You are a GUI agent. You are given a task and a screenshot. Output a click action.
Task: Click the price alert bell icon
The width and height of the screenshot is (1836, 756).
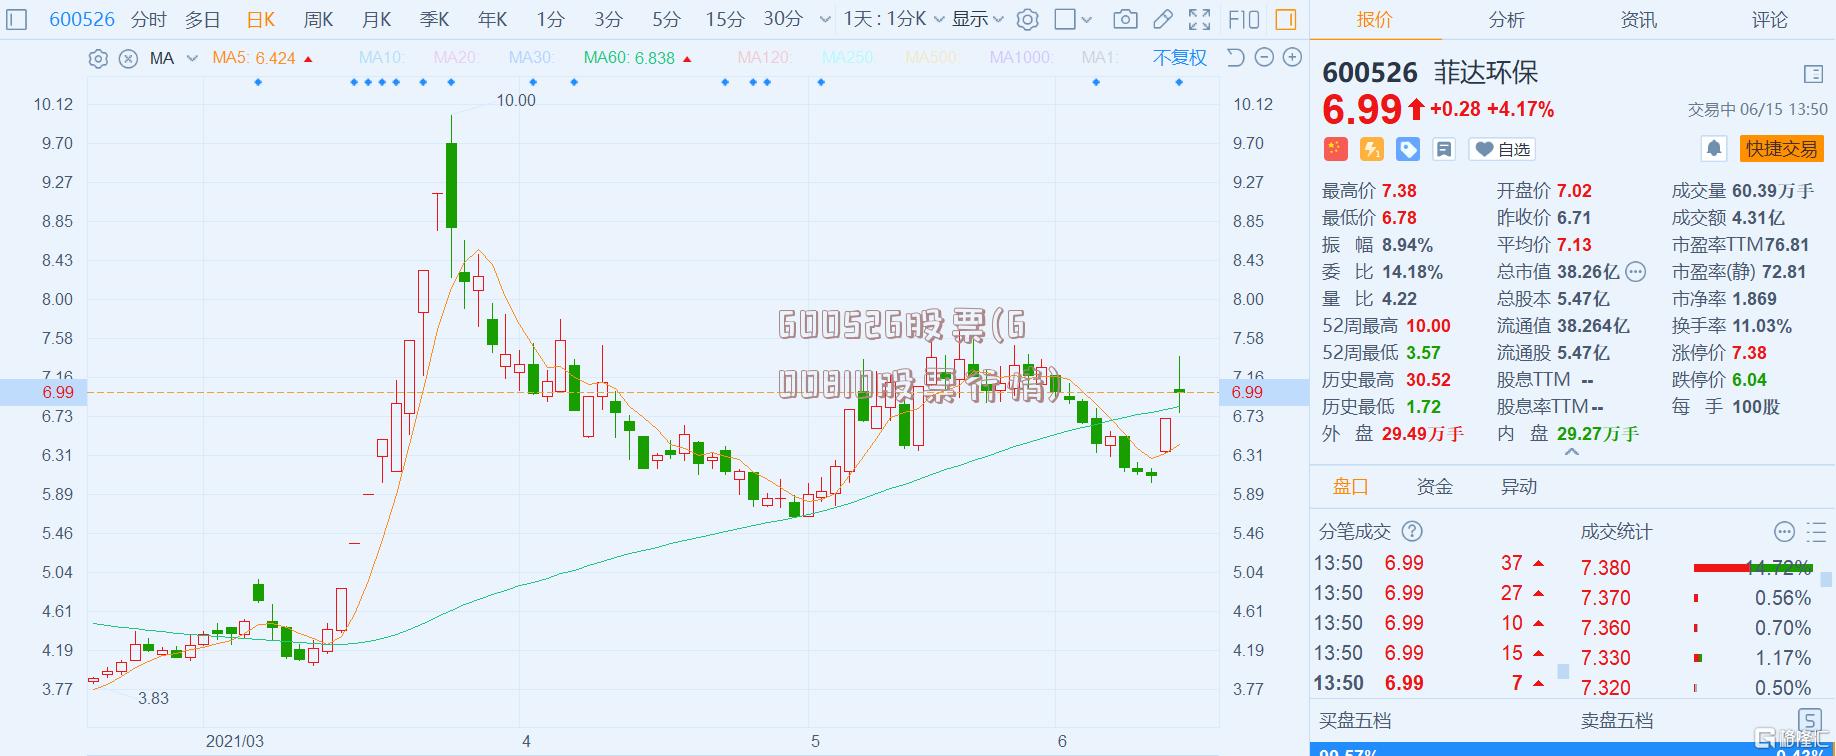(x=1713, y=149)
